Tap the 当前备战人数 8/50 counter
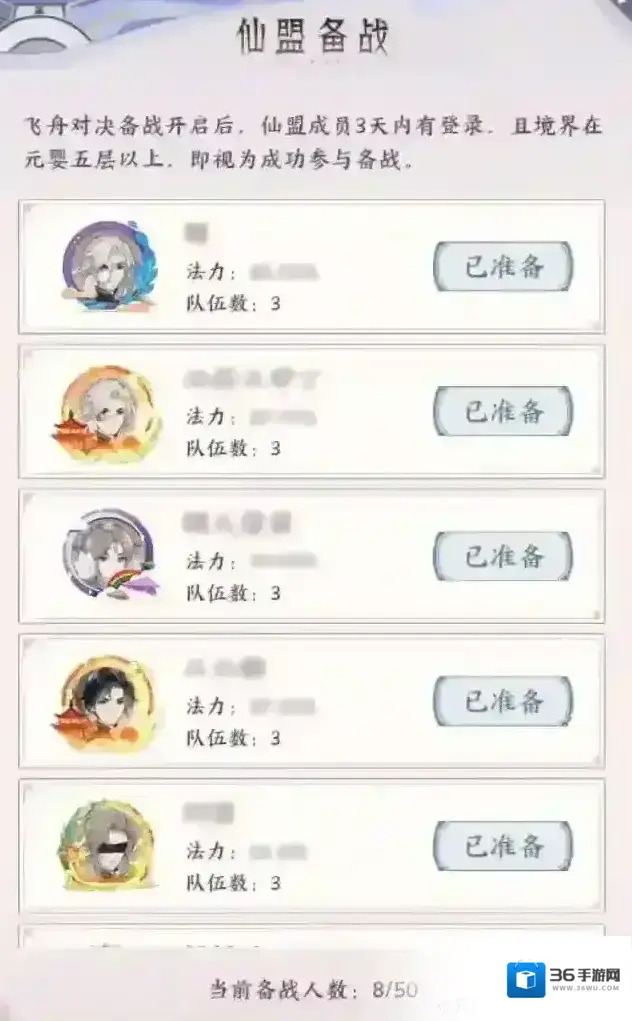This screenshot has width=632, height=1021. [314, 990]
